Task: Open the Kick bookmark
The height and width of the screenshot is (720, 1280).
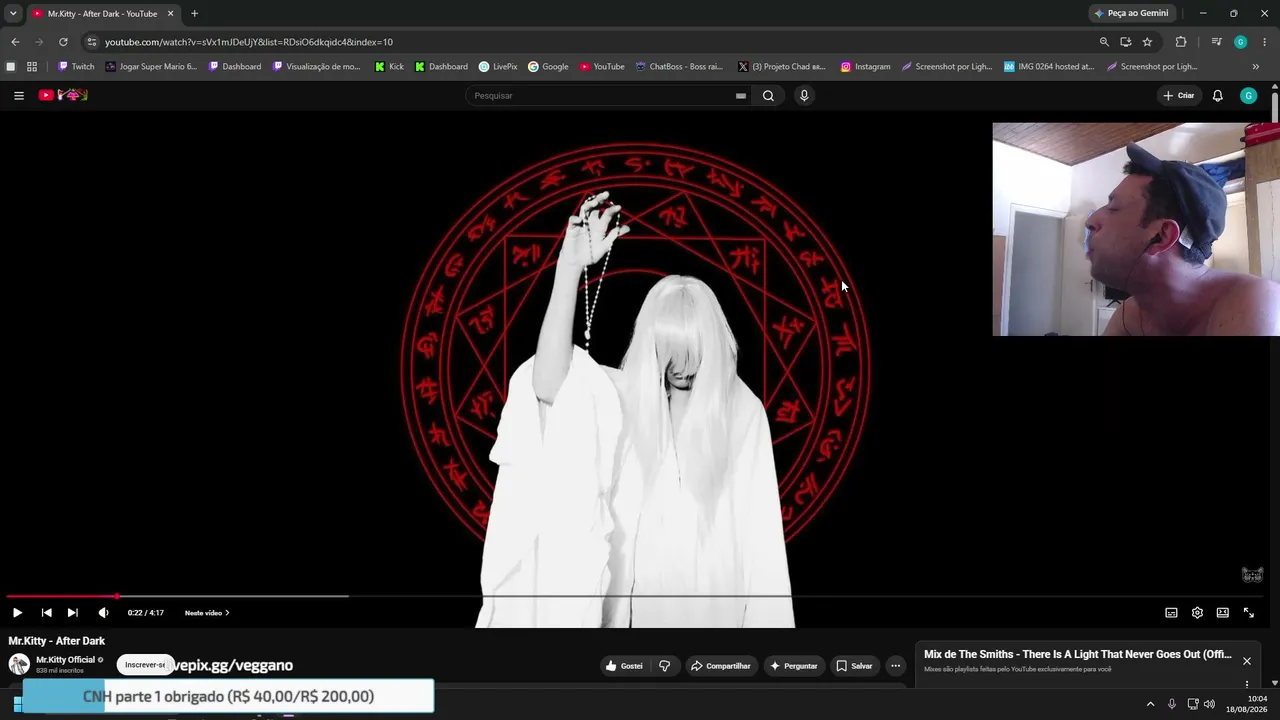Action: 389,67
